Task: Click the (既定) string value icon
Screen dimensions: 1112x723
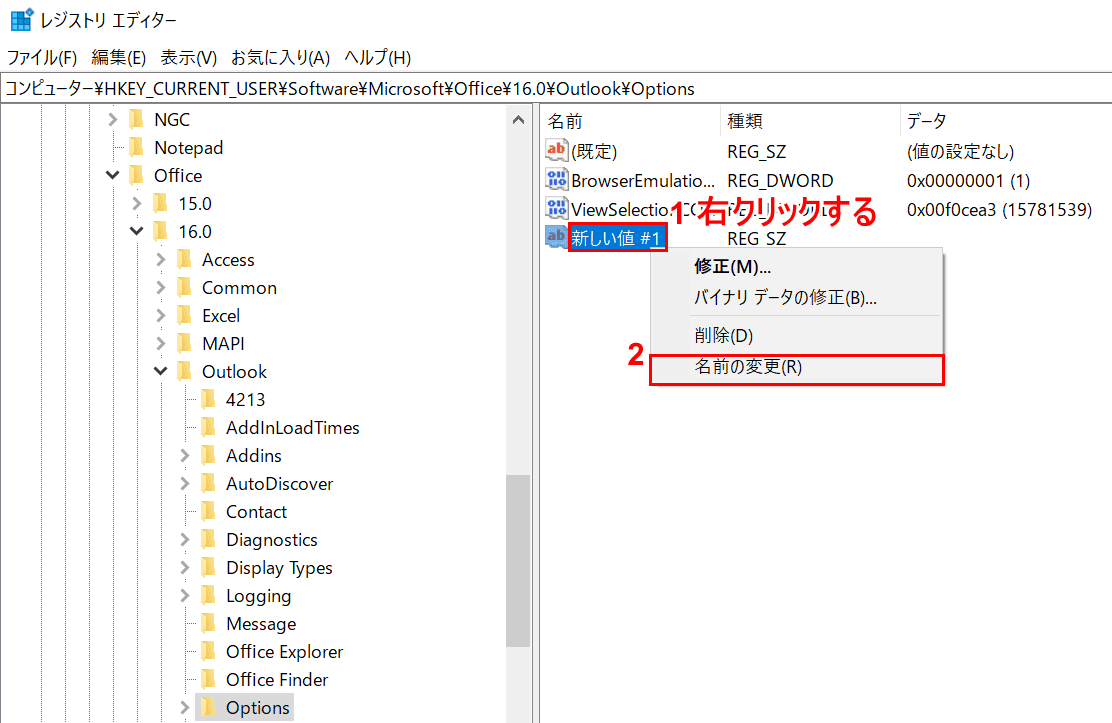Action: tap(556, 151)
